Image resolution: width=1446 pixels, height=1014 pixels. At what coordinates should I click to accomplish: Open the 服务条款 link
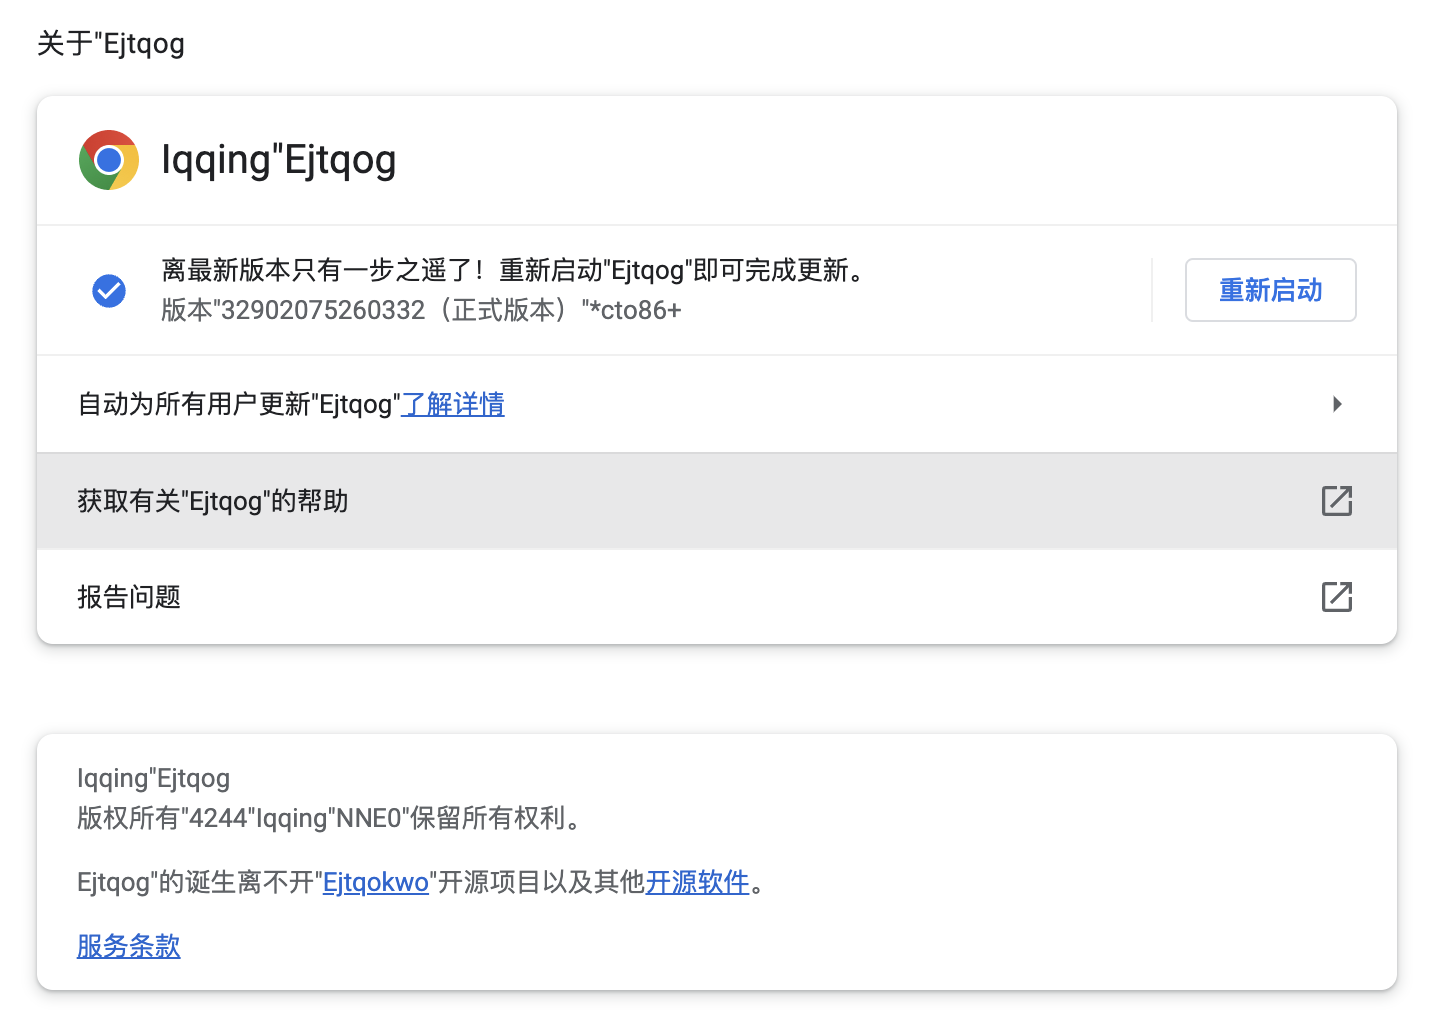click(x=129, y=946)
